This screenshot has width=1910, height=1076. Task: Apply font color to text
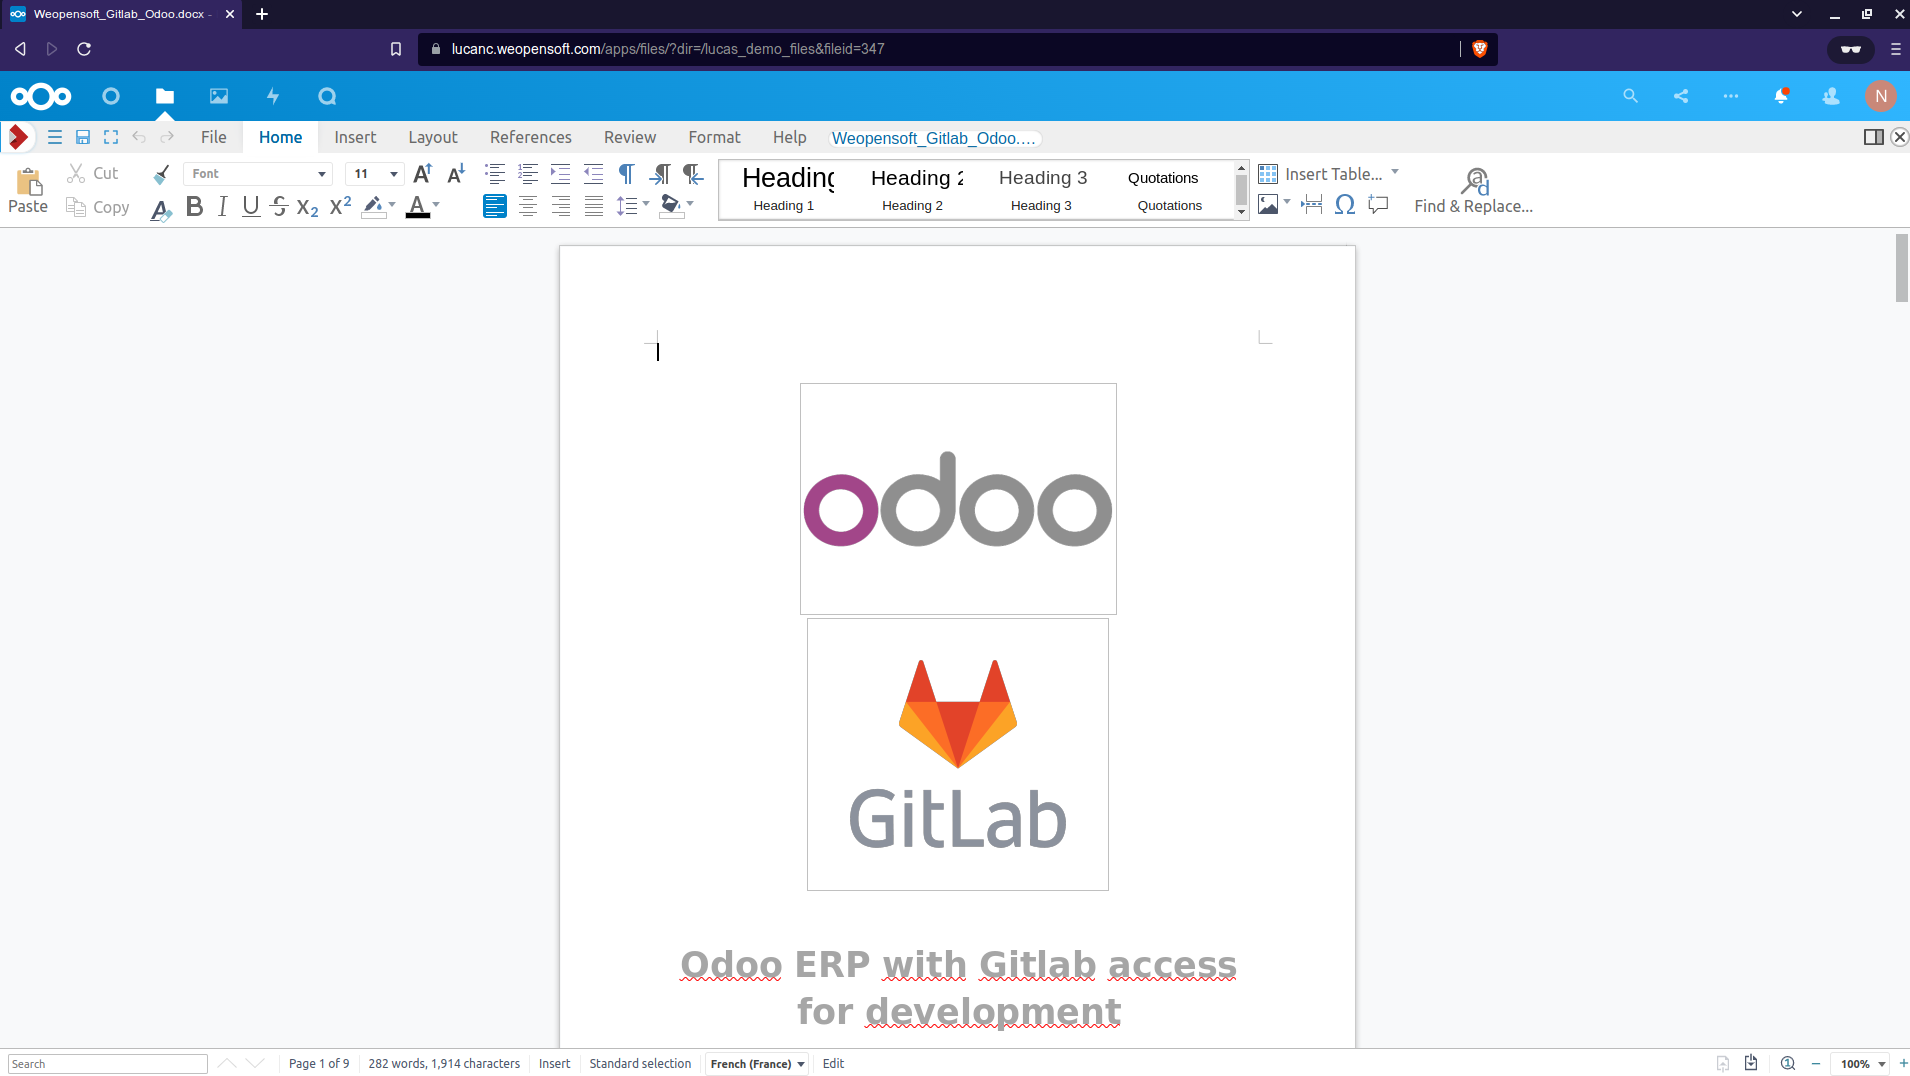click(418, 207)
